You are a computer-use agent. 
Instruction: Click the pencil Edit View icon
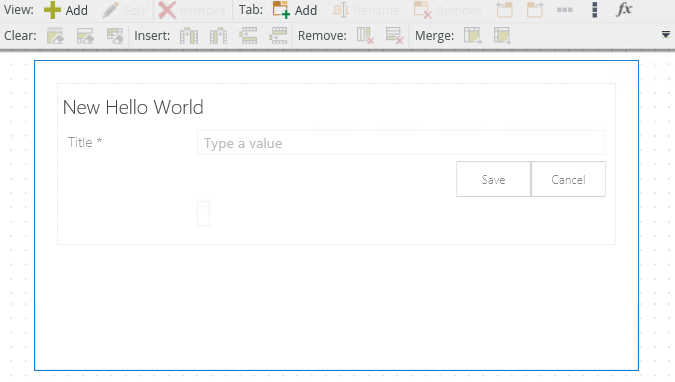[111, 10]
